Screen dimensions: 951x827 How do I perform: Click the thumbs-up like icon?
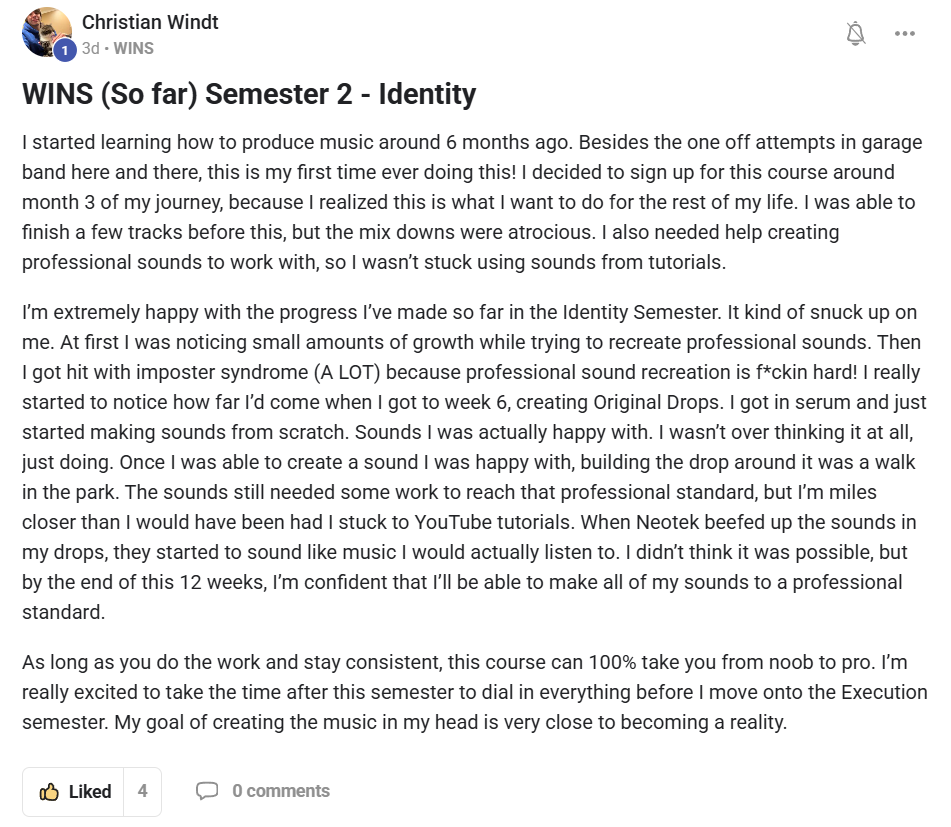point(49,792)
